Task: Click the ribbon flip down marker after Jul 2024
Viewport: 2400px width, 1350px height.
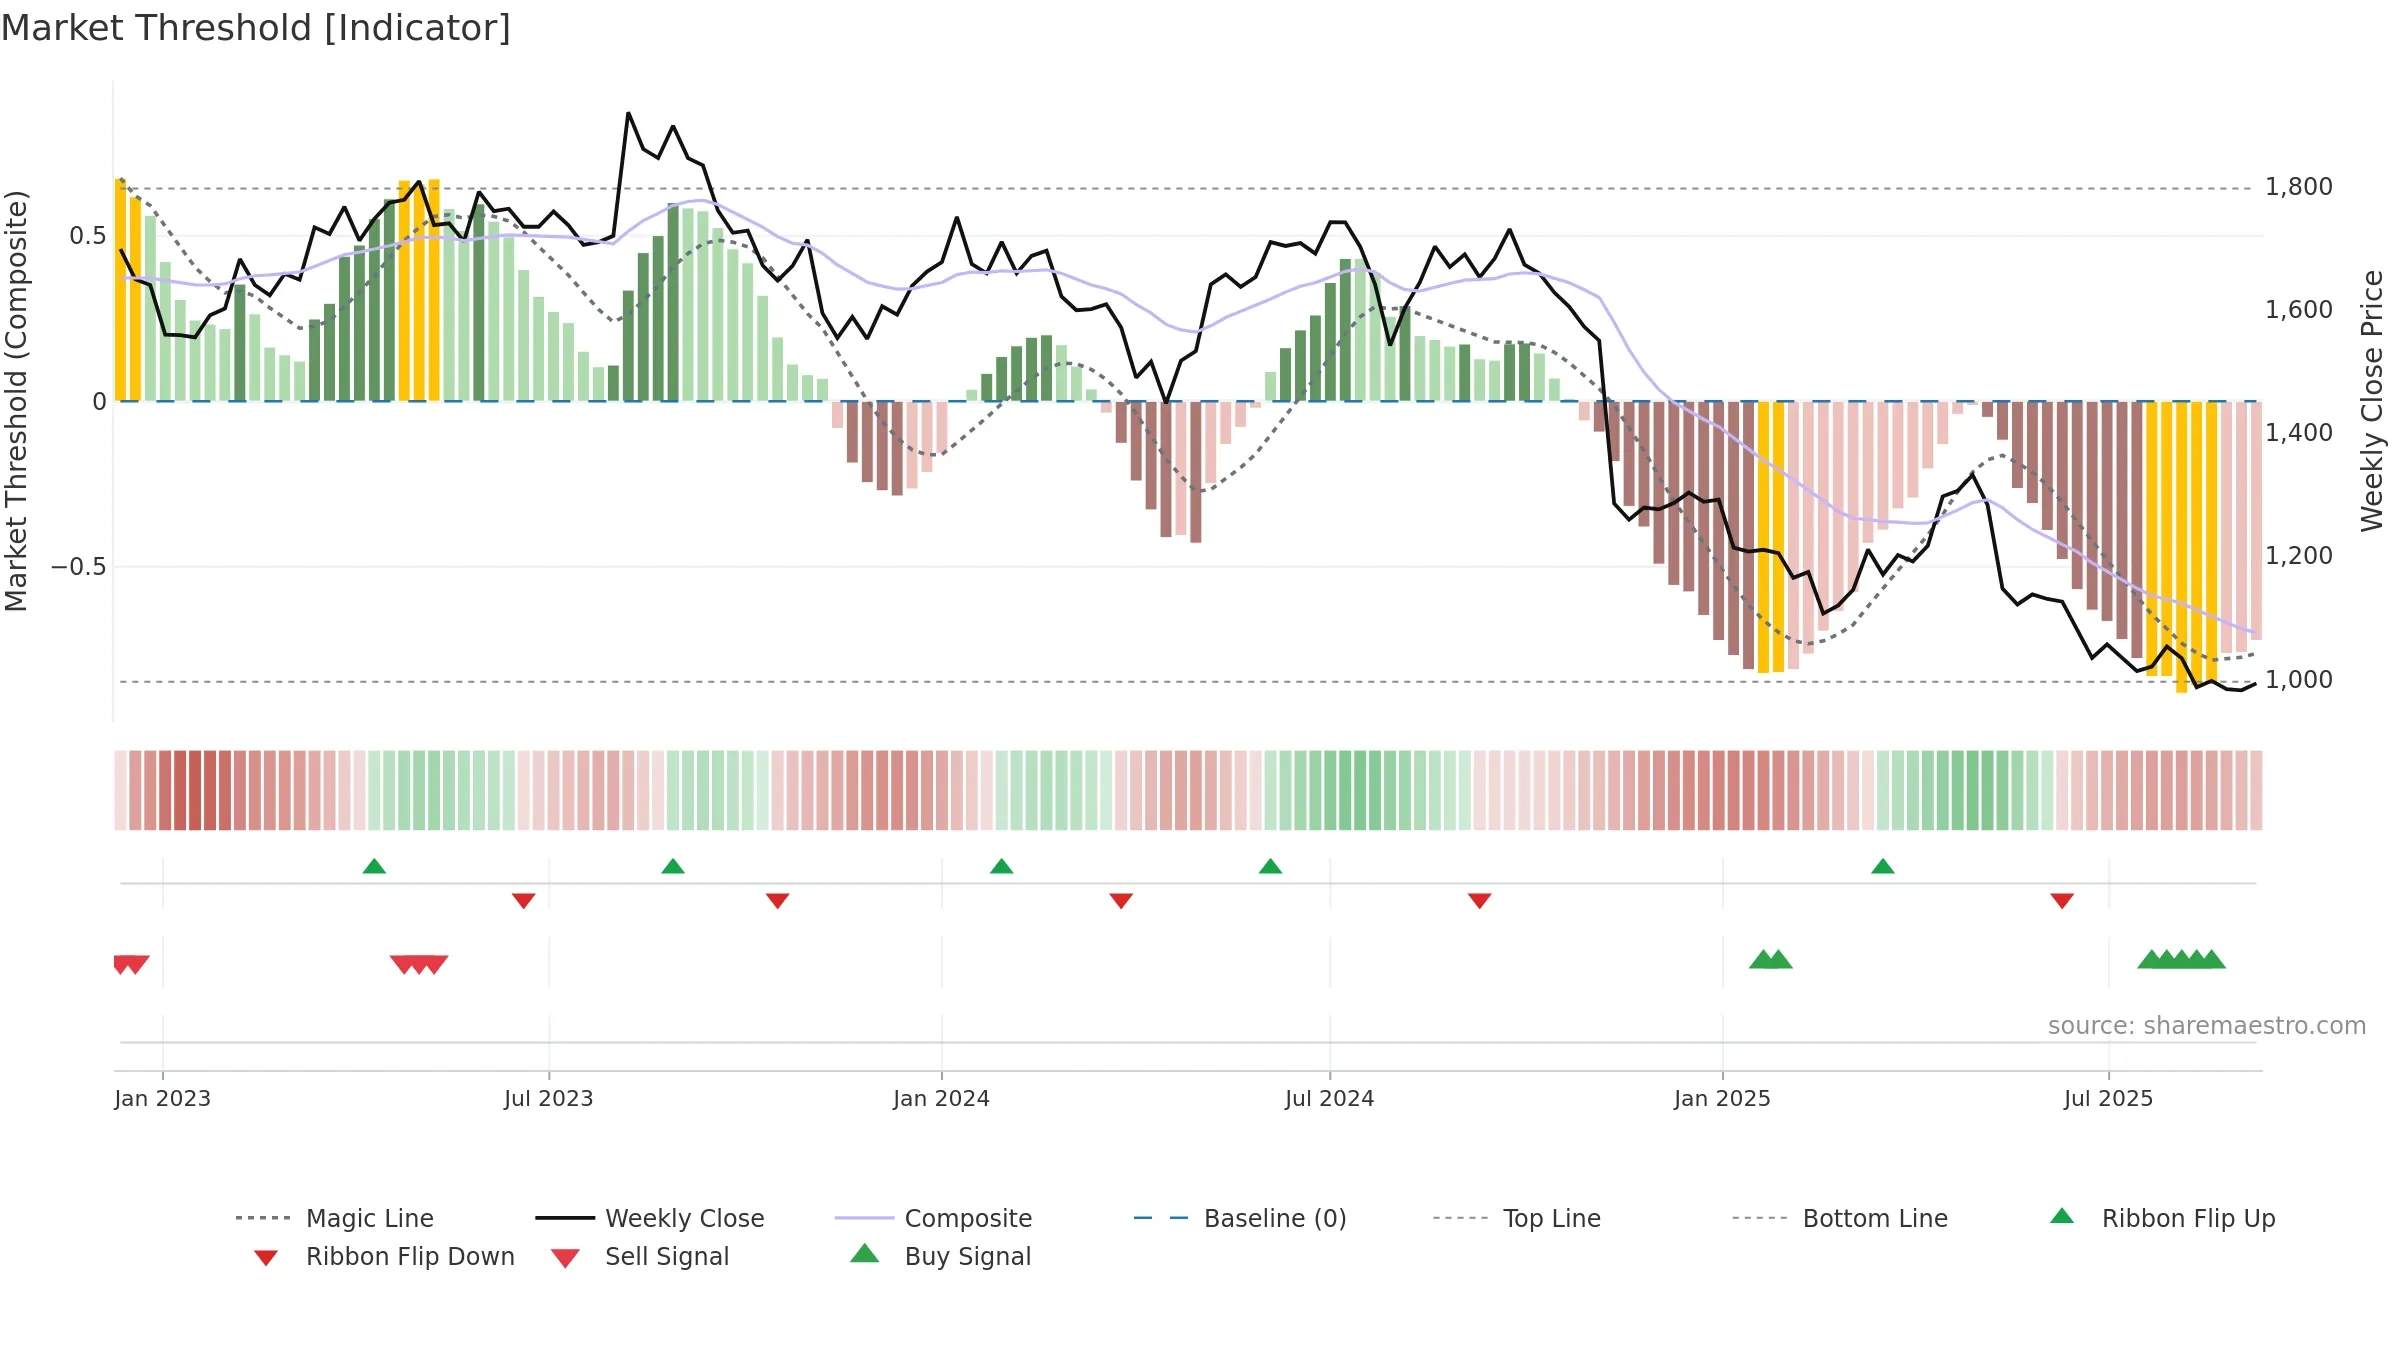Action: click(x=1480, y=901)
